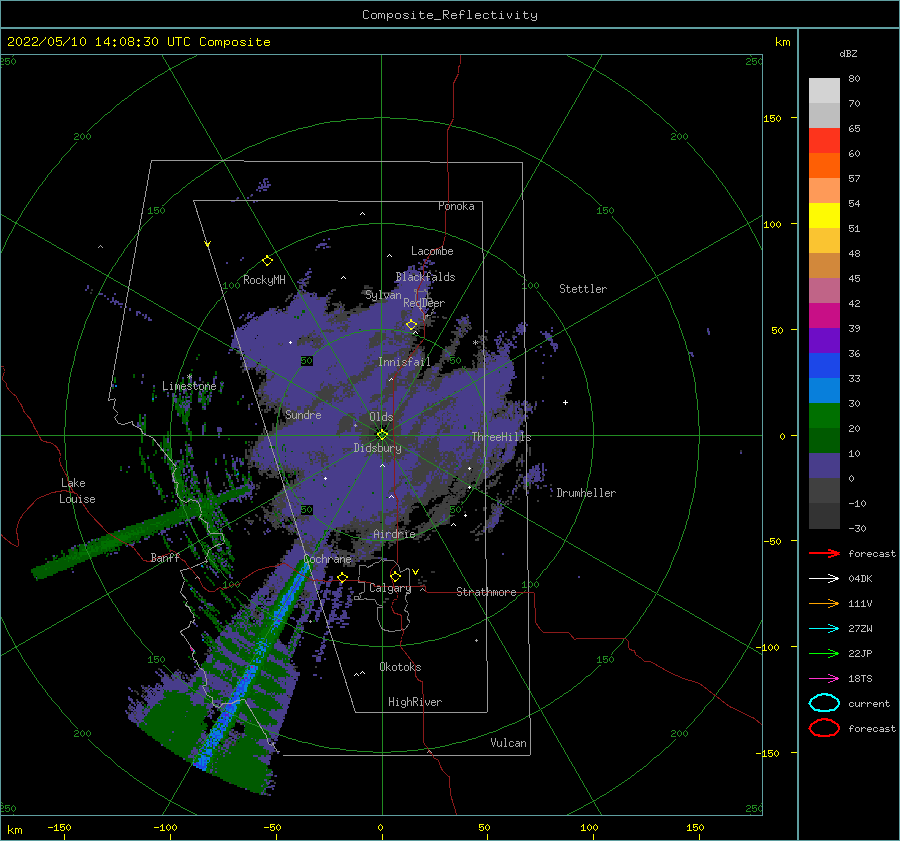
Task: Click the white plus marker east of ThreeHills
Action: pyautogui.click(x=565, y=402)
